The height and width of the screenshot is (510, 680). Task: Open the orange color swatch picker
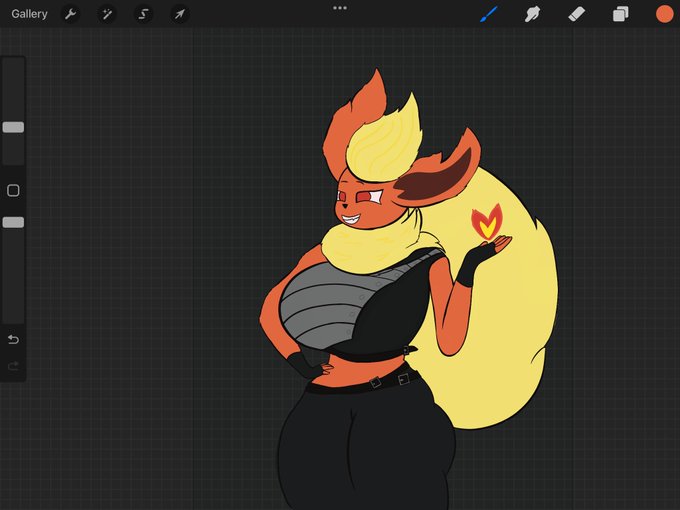tap(664, 14)
